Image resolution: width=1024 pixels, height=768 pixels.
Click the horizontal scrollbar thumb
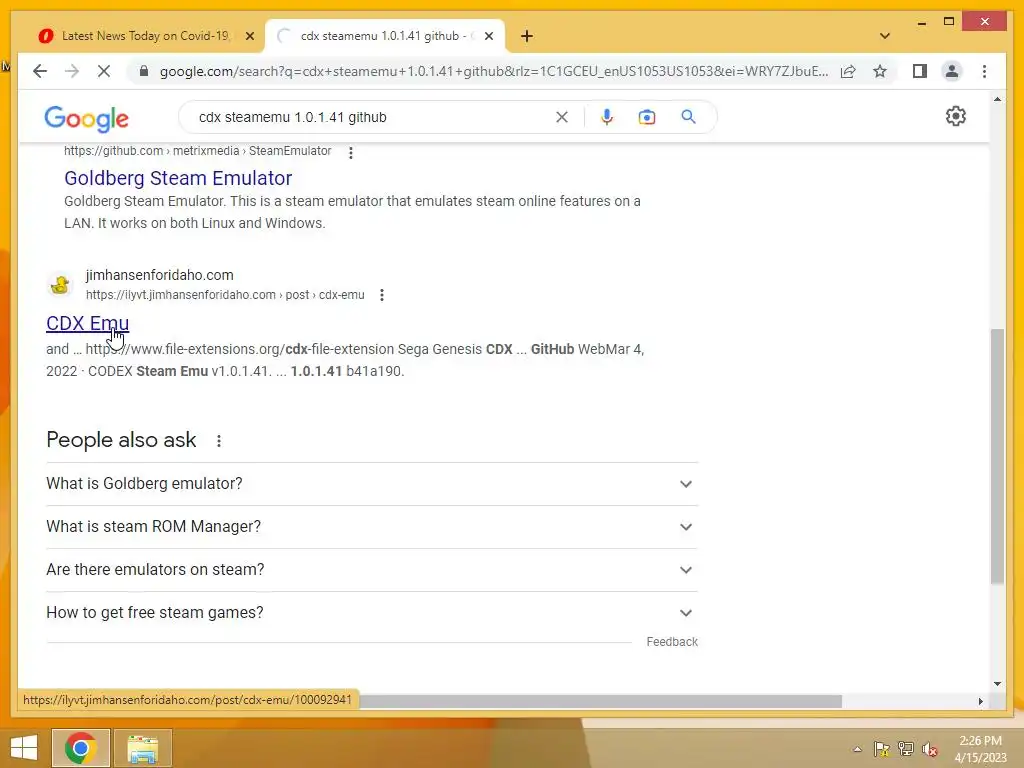point(600,701)
